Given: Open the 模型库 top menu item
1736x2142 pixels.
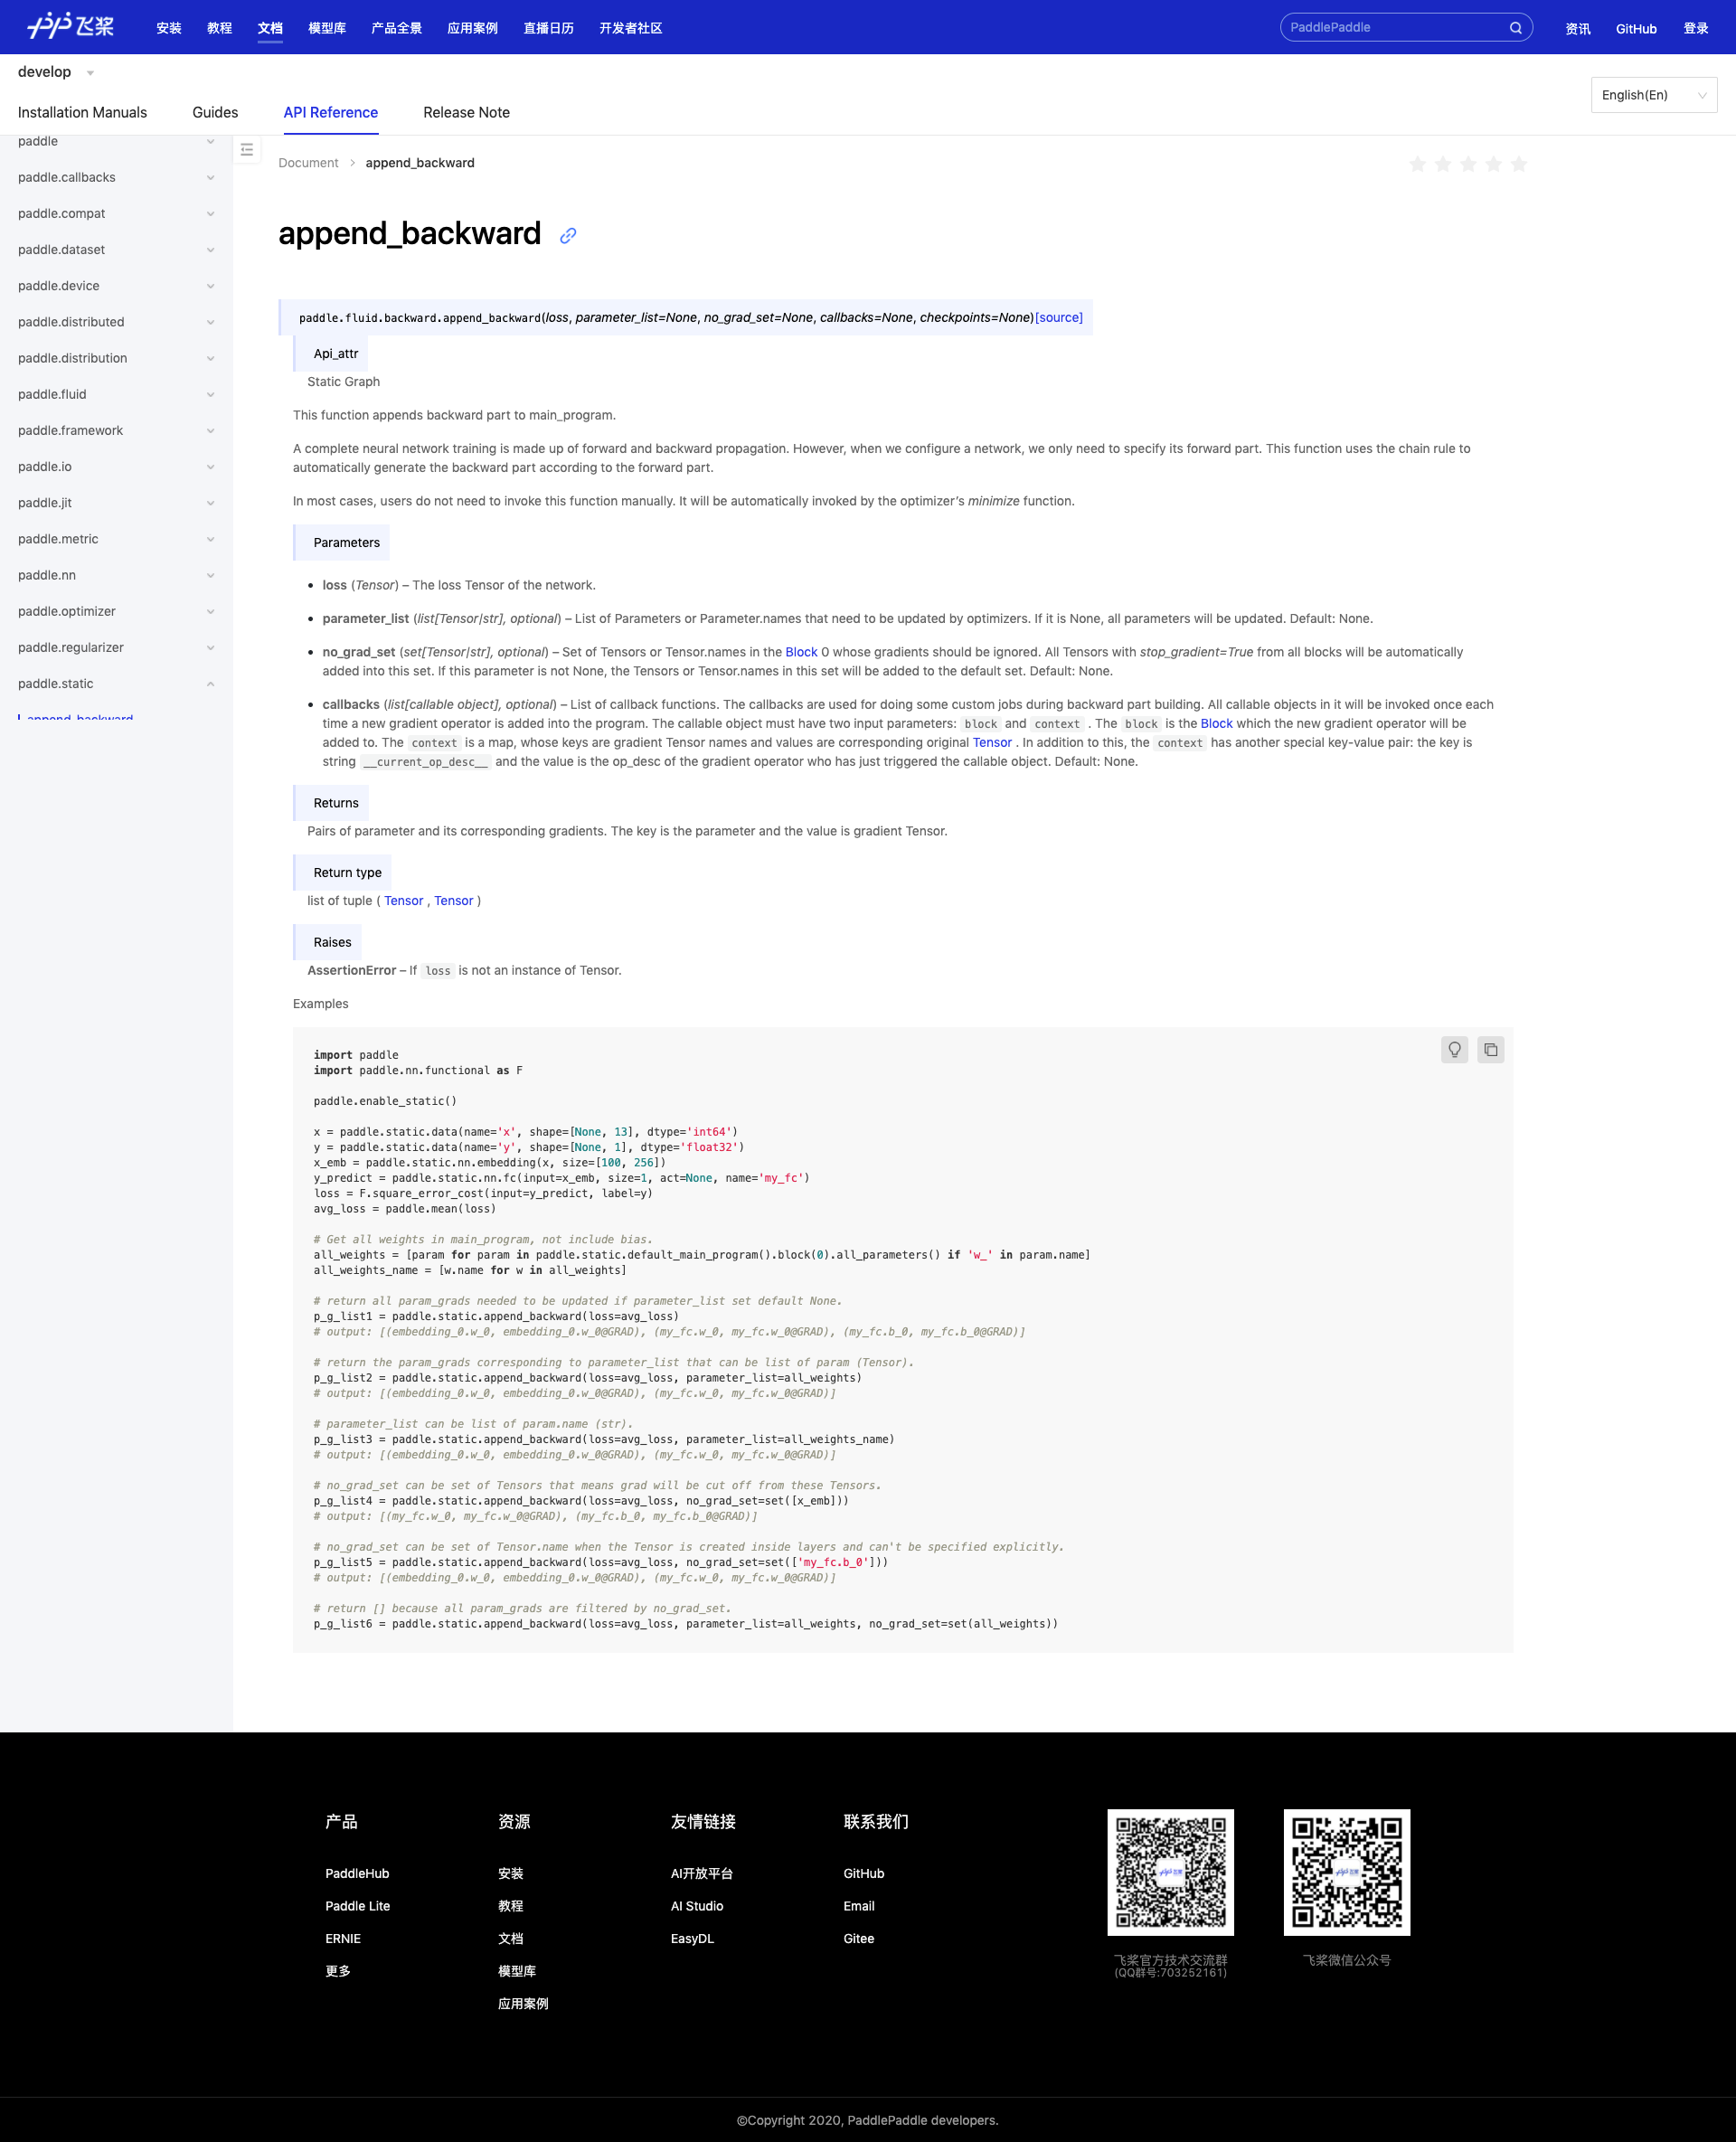Looking at the screenshot, I should [327, 28].
